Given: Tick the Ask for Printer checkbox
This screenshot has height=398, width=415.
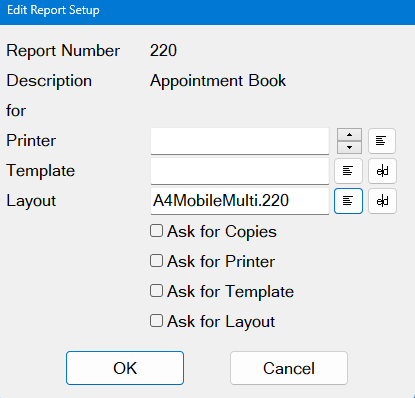Looking at the screenshot, I should (x=156, y=261).
